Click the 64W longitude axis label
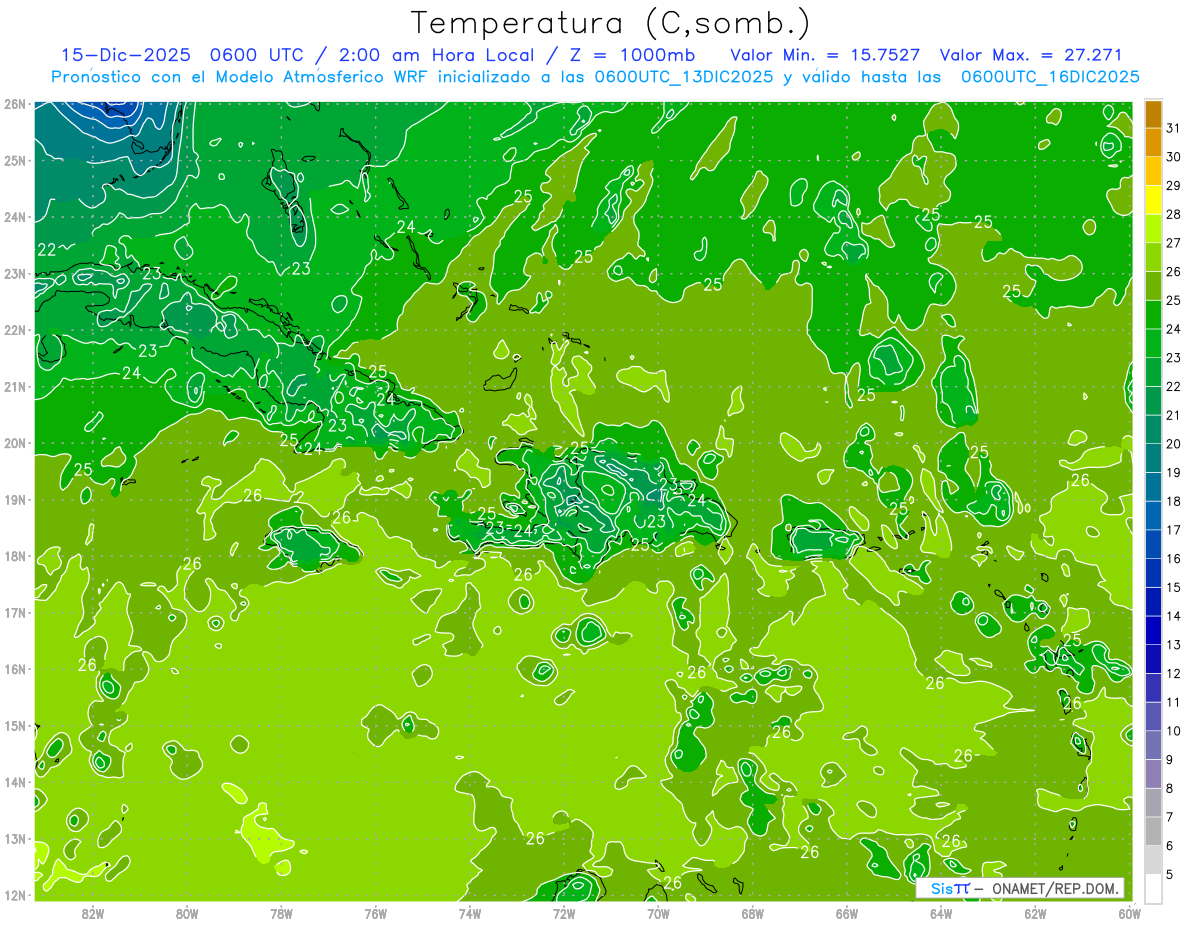The height and width of the screenshot is (927, 1200). (941, 913)
